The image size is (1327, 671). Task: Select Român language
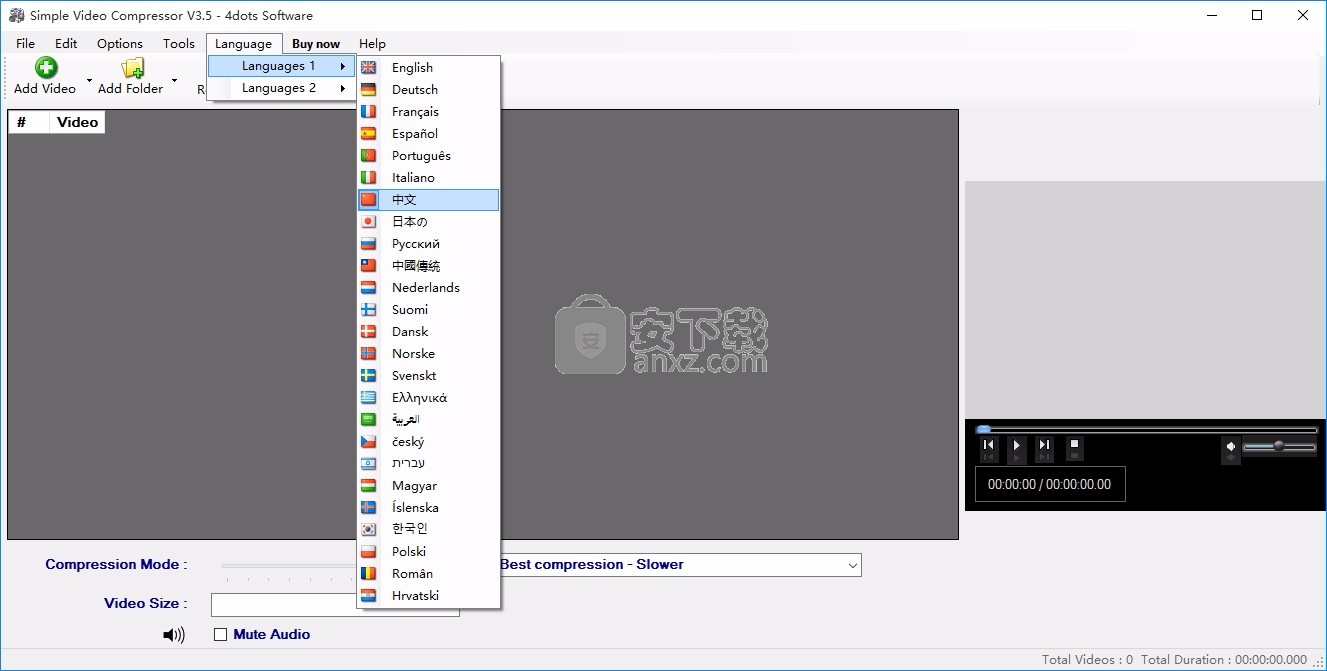click(x=428, y=573)
